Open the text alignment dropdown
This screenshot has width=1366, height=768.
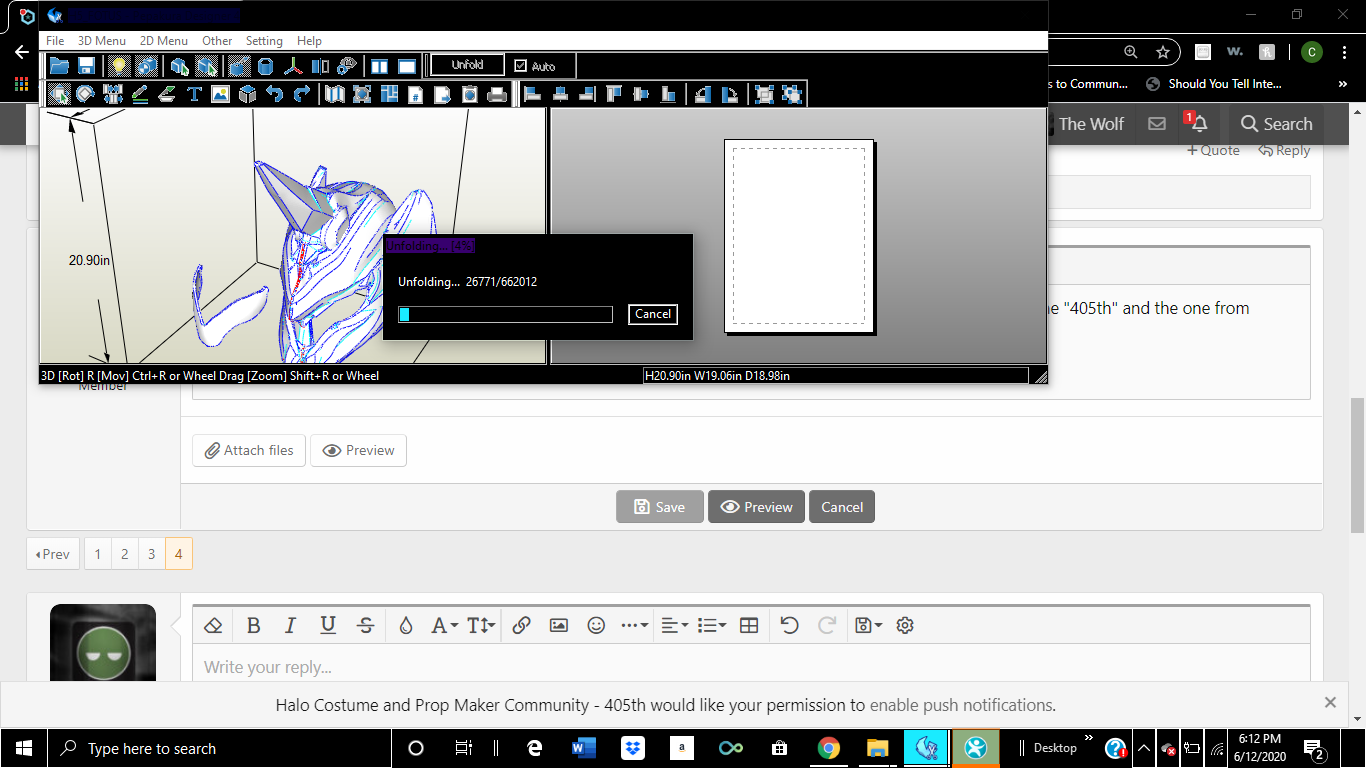point(675,625)
